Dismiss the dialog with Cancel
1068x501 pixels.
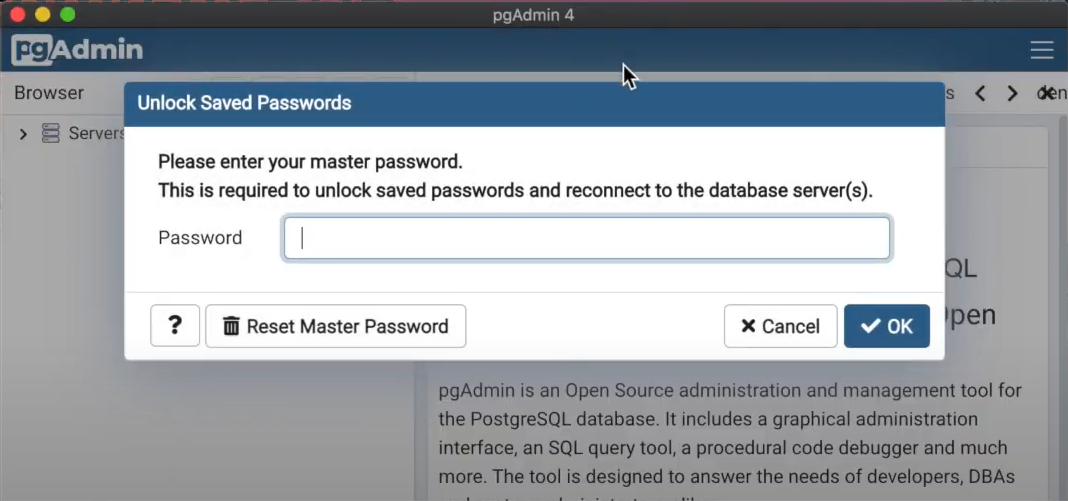pyautogui.click(x=781, y=326)
